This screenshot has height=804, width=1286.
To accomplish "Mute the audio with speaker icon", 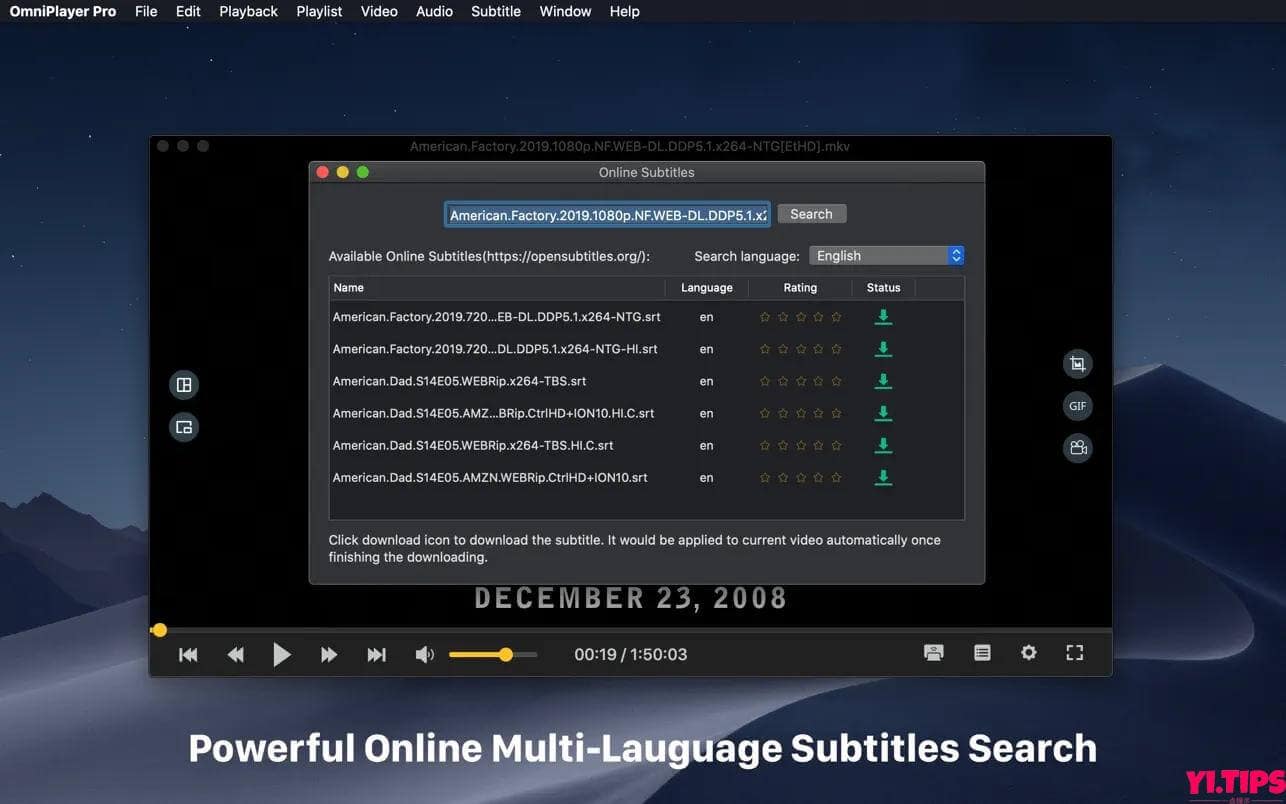I will [425, 655].
